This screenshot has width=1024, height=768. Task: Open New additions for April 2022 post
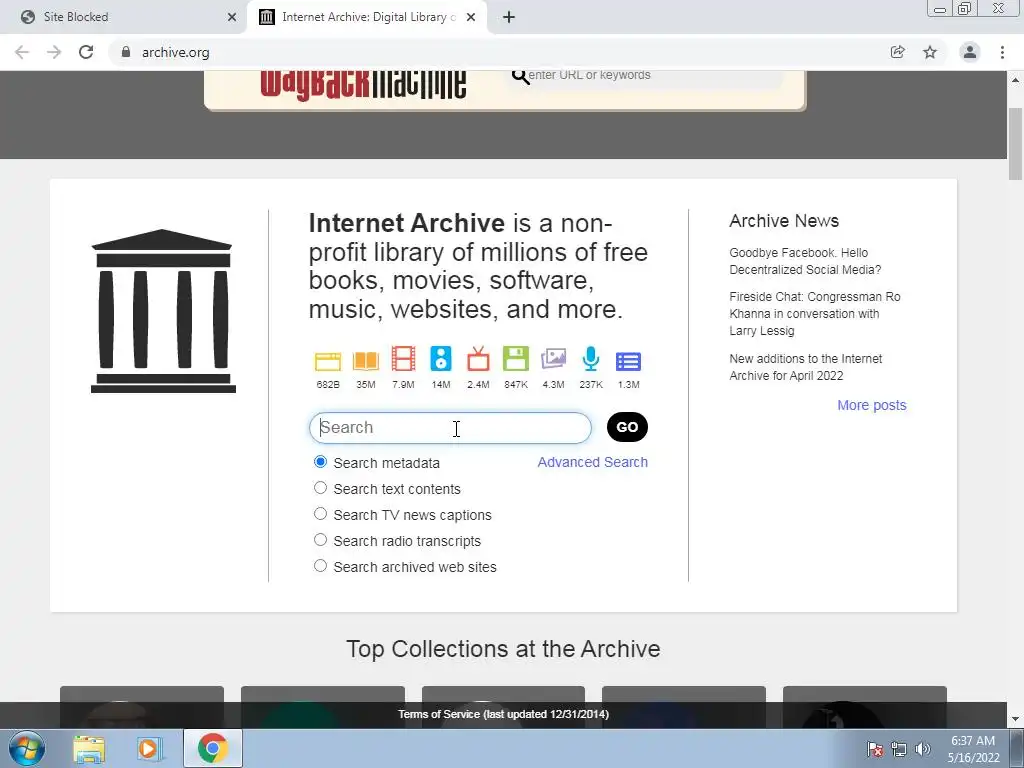click(806, 367)
